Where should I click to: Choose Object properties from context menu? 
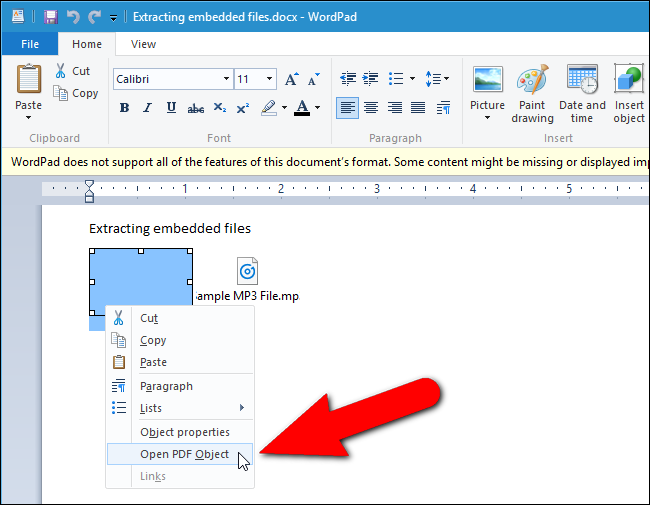pyautogui.click(x=180, y=432)
